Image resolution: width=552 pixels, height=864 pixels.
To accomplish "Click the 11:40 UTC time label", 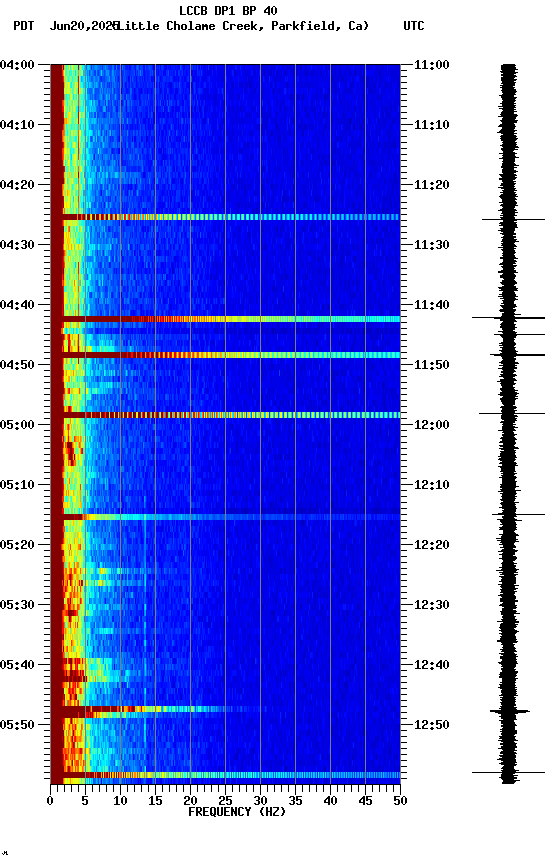I will pos(432,305).
